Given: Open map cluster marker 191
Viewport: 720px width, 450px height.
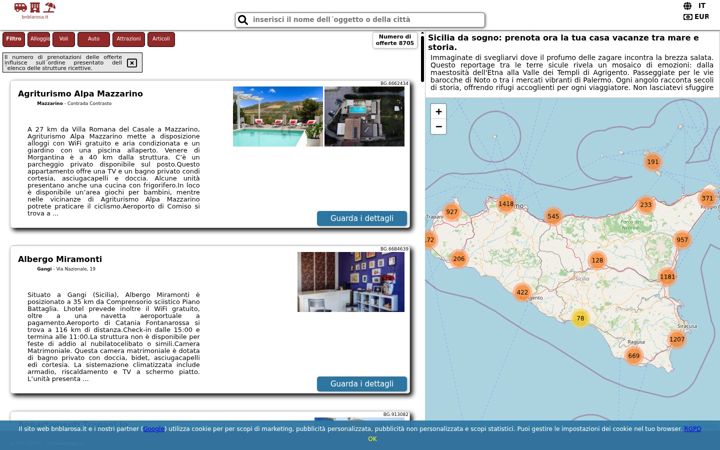Looking at the screenshot, I should pos(652,162).
